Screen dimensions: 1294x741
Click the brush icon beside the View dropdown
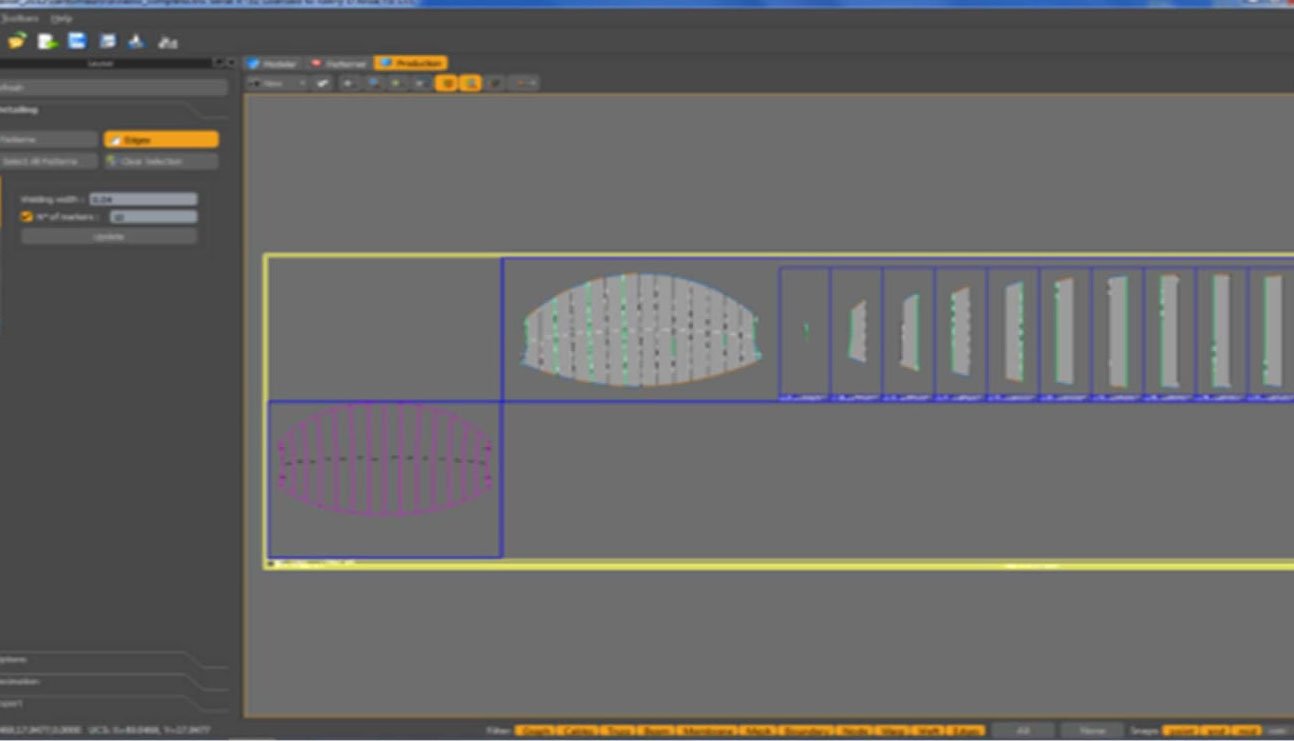[323, 84]
